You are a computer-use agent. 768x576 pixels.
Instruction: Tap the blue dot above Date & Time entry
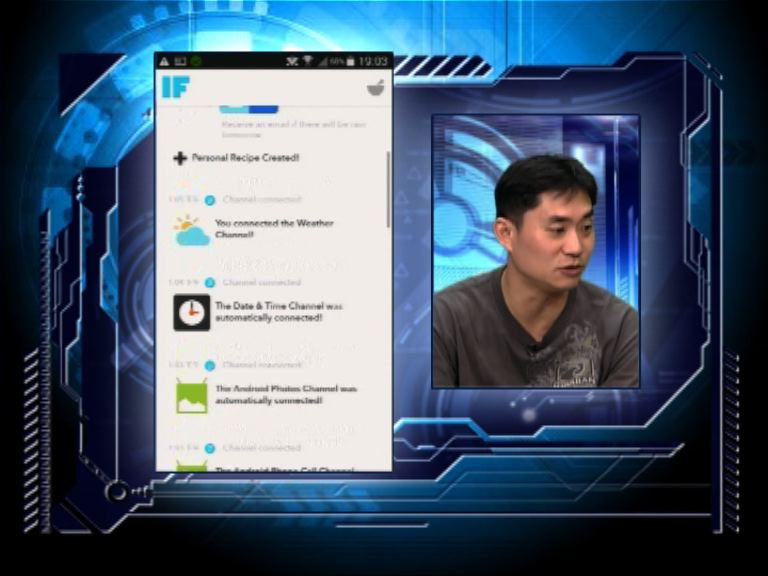coord(210,283)
